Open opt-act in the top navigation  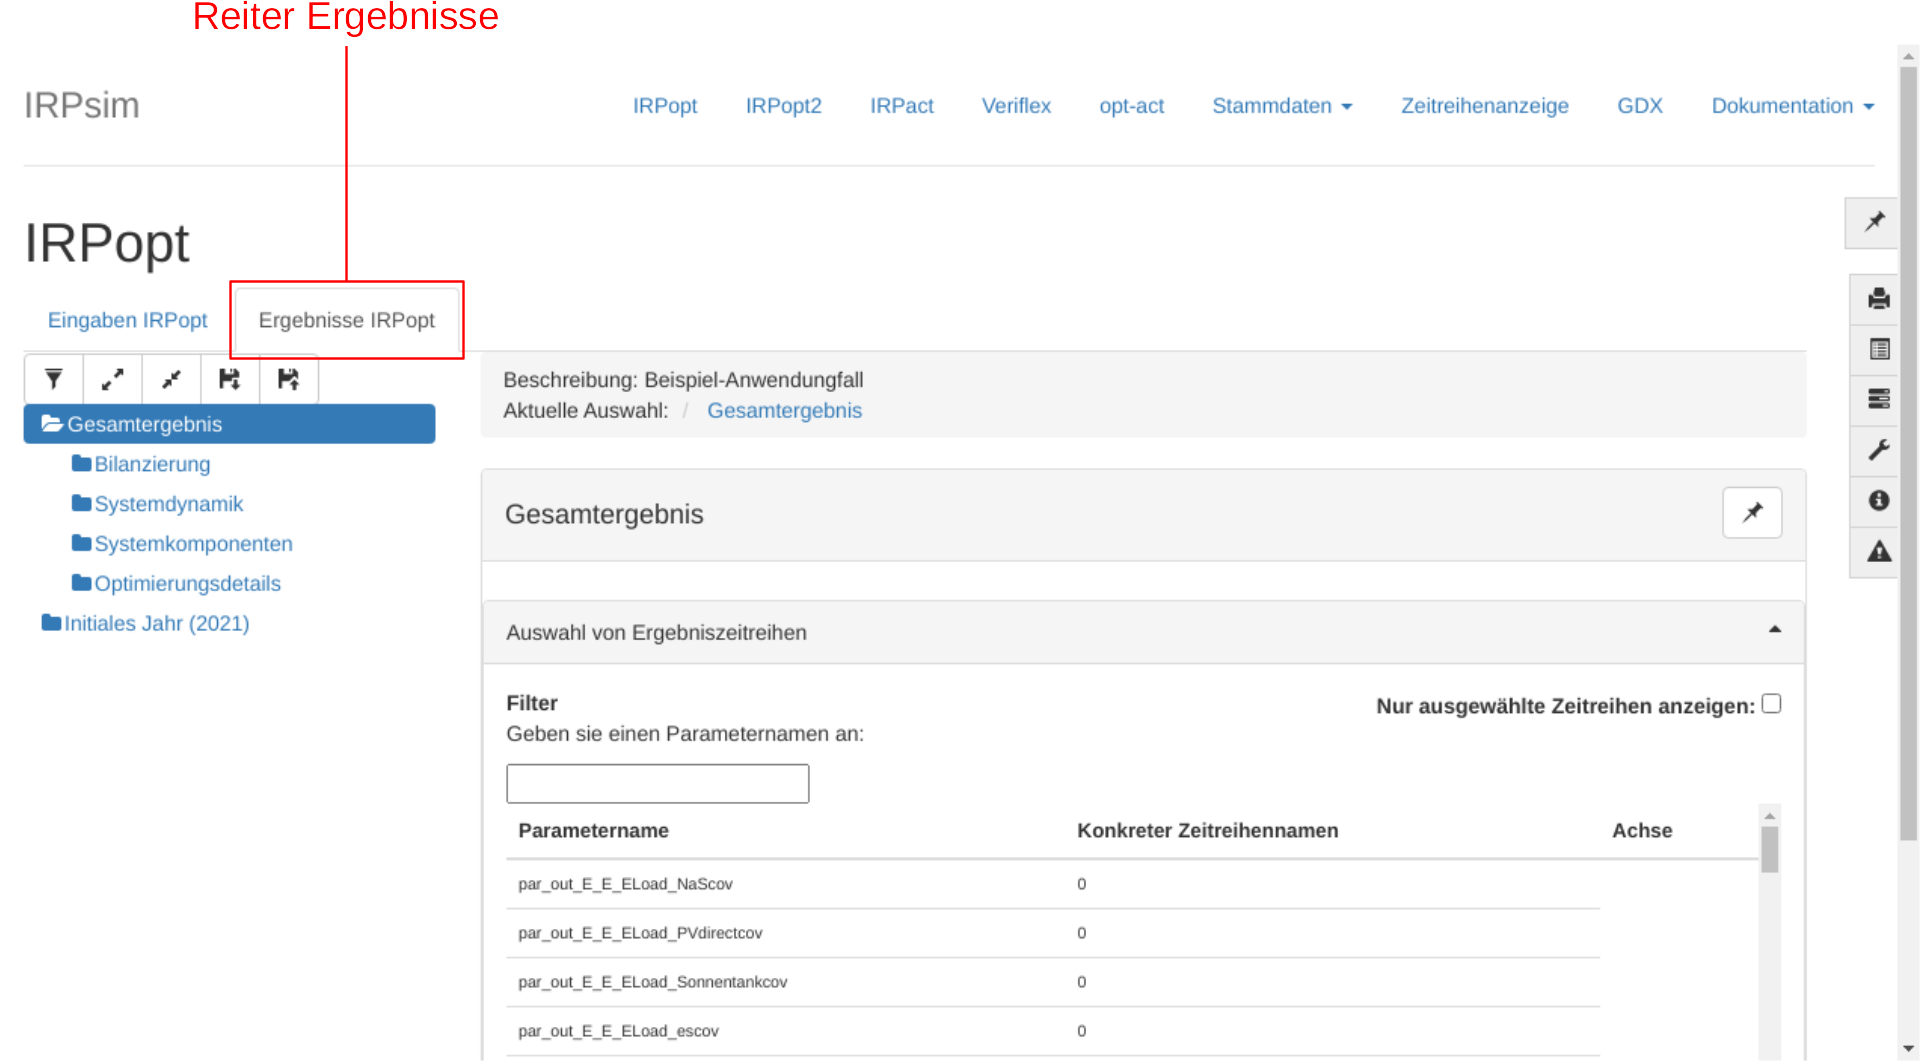pyautogui.click(x=1132, y=106)
